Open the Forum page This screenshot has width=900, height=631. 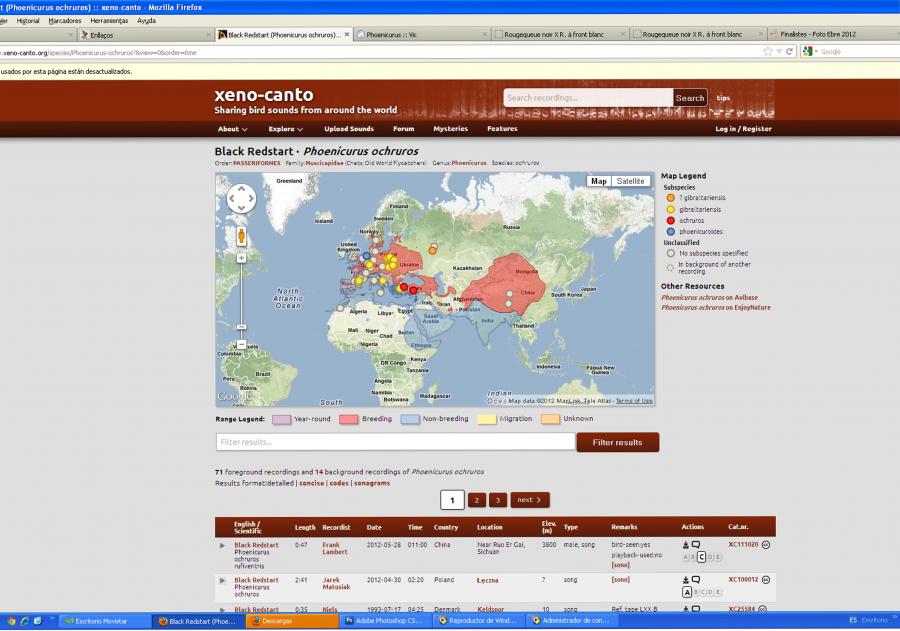pyautogui.click(x=404, y=129)
